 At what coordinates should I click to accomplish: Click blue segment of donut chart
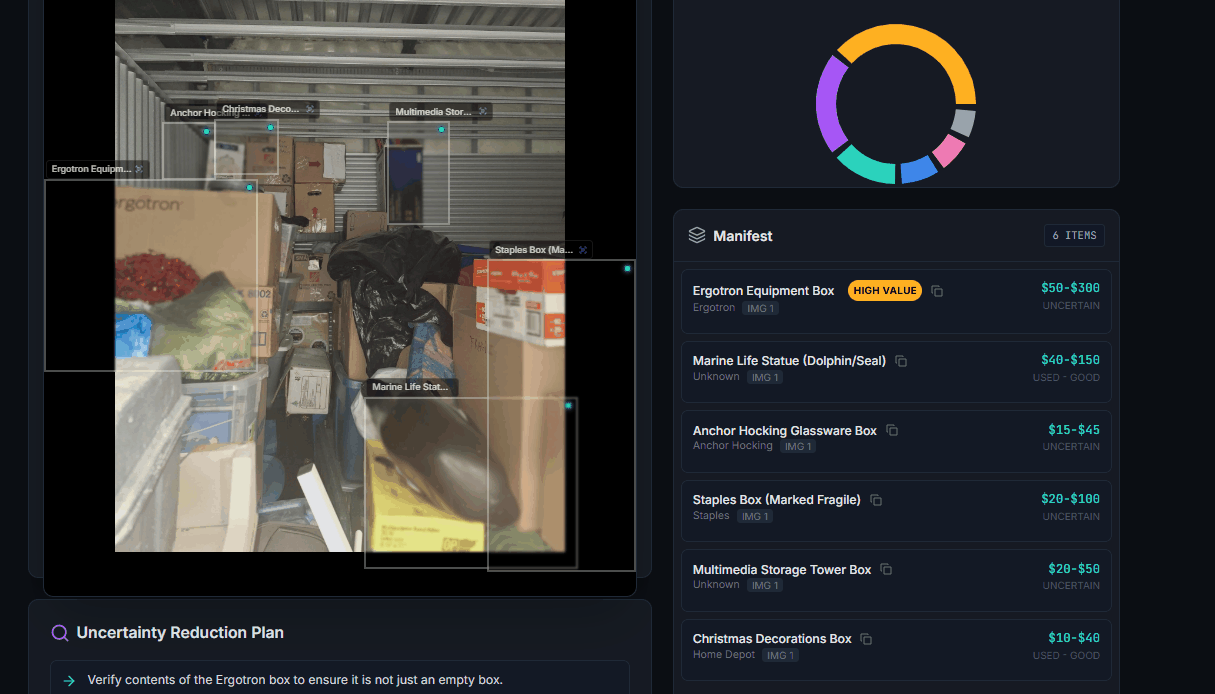(918, 172)
